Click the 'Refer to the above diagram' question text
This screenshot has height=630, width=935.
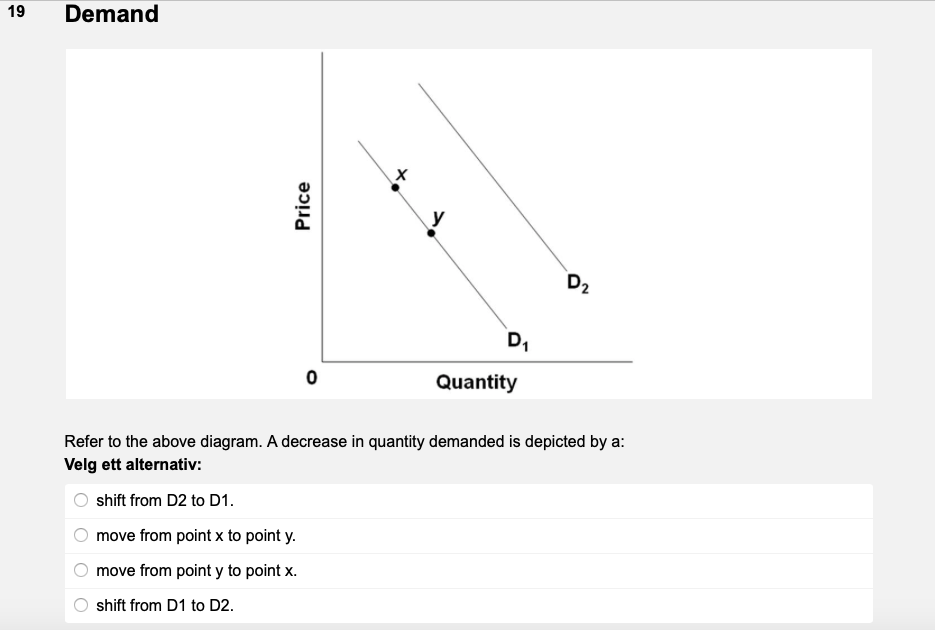(x=344, y=442)
